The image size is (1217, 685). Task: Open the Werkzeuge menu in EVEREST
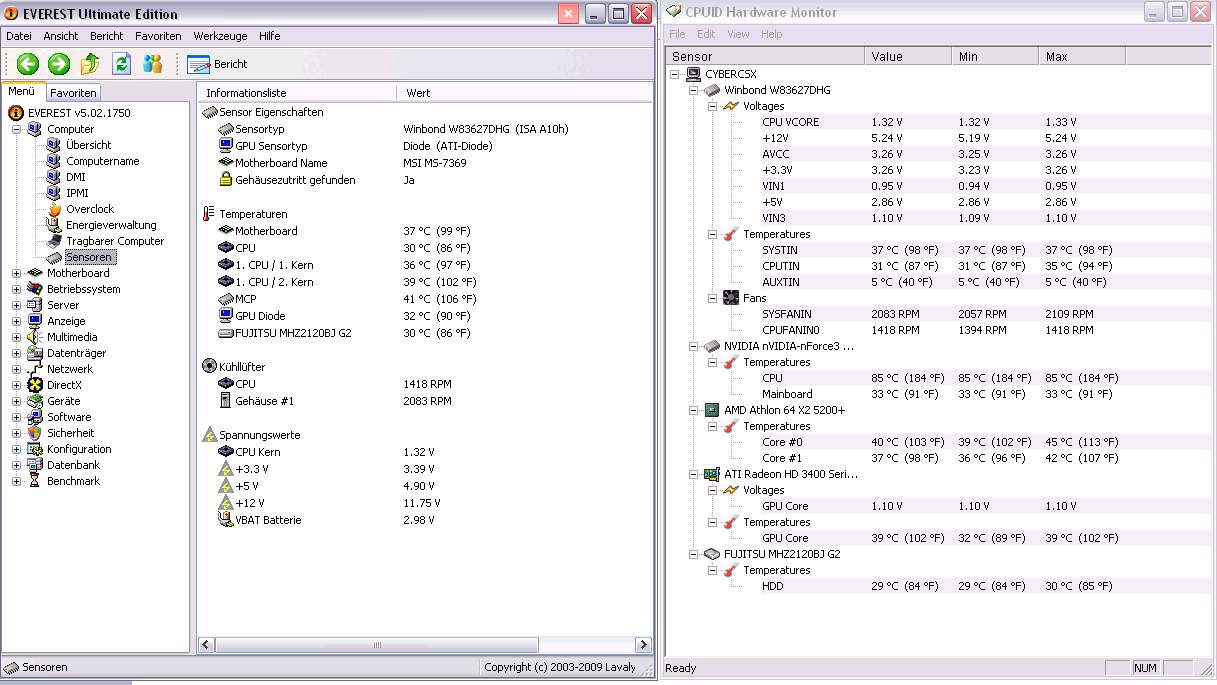(x=220, y=36)
